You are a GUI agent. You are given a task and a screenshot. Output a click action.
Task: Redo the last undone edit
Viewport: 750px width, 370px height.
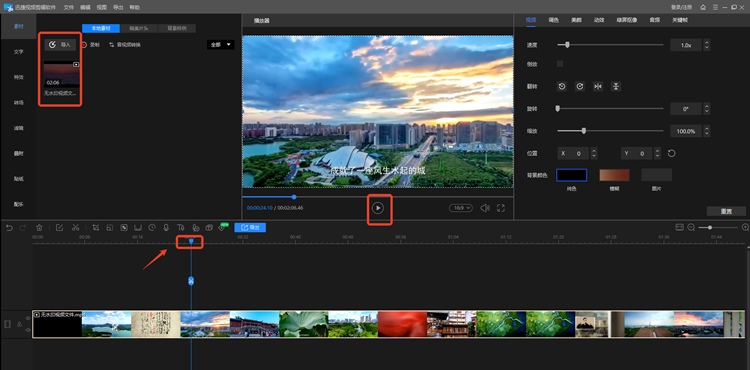pyautogui.click(x=22, y=228)
